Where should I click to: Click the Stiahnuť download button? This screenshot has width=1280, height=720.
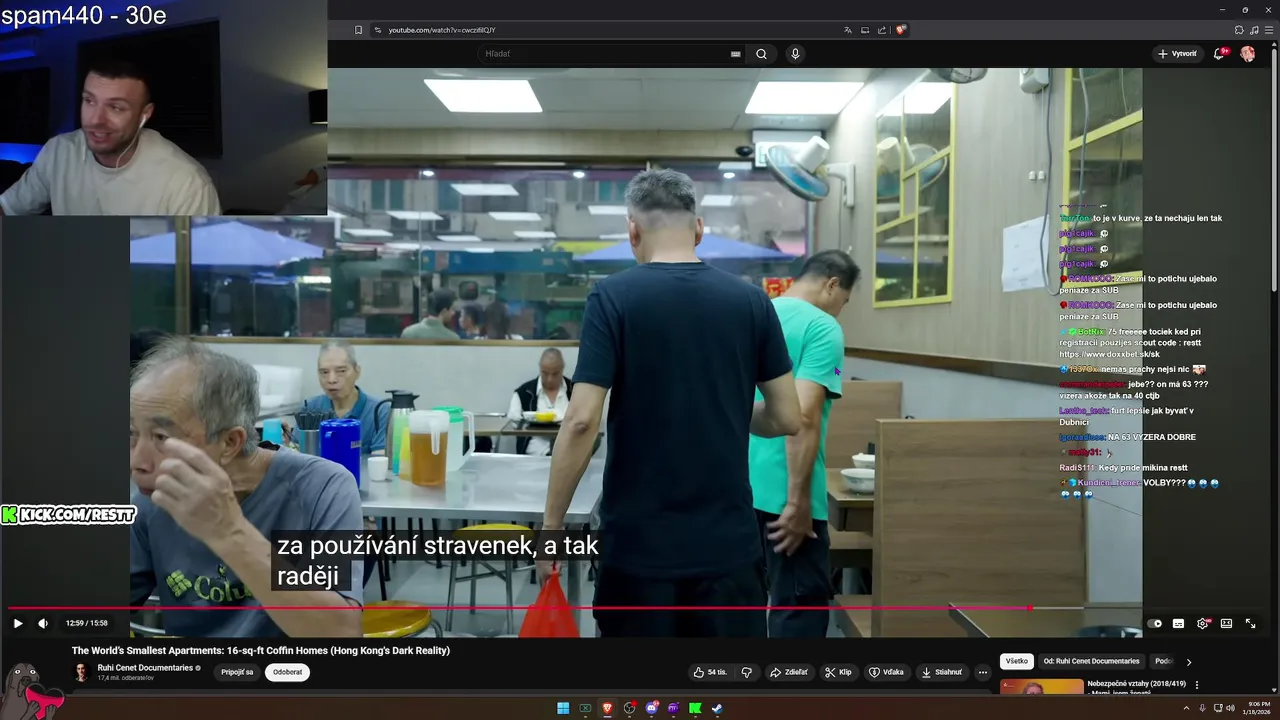point(942,672)
